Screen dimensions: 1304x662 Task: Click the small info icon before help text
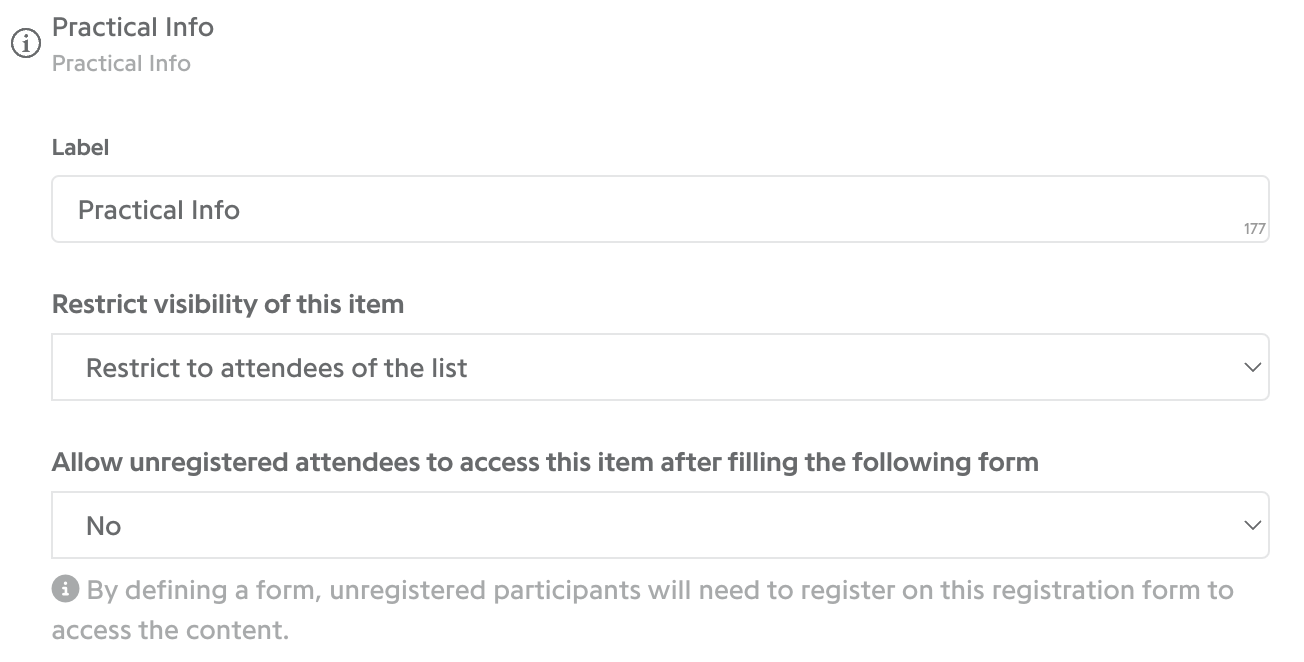point(65,590)
